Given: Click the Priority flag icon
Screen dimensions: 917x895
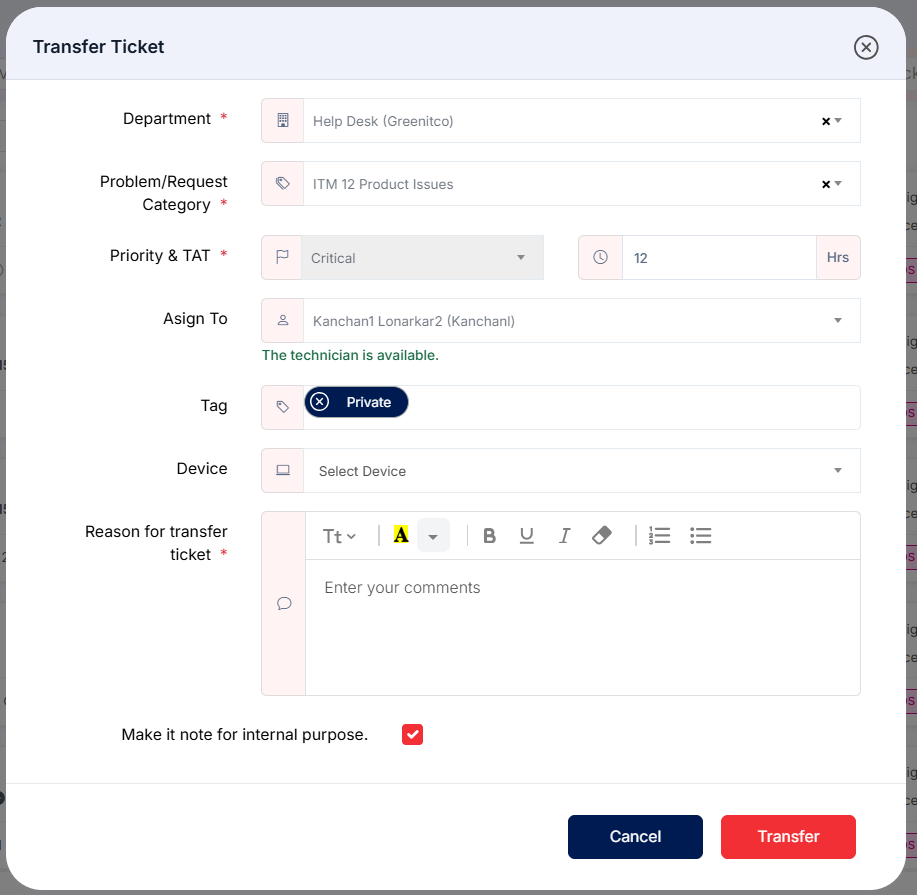Looking at the screenshot, I should click(282, 257).
